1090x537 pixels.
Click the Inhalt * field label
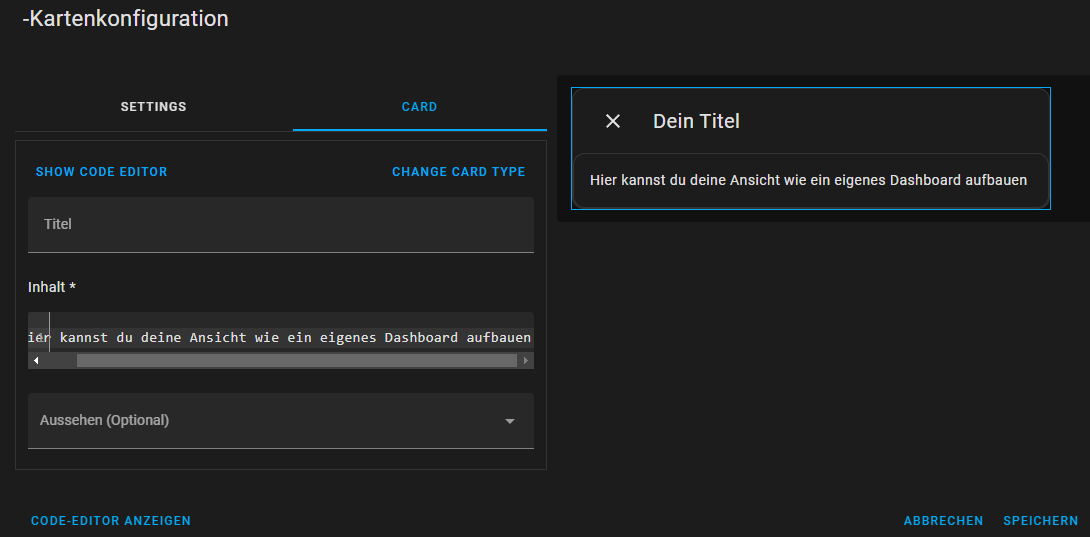tap(51, 287)
